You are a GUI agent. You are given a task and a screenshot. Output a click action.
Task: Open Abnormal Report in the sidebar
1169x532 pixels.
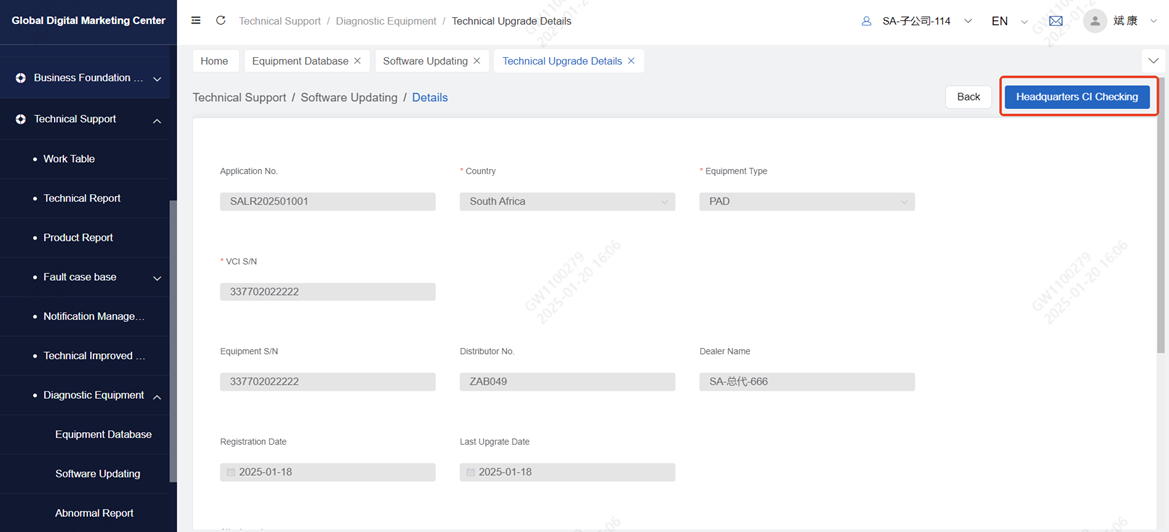pyautogui.click(x=94, y=513)
